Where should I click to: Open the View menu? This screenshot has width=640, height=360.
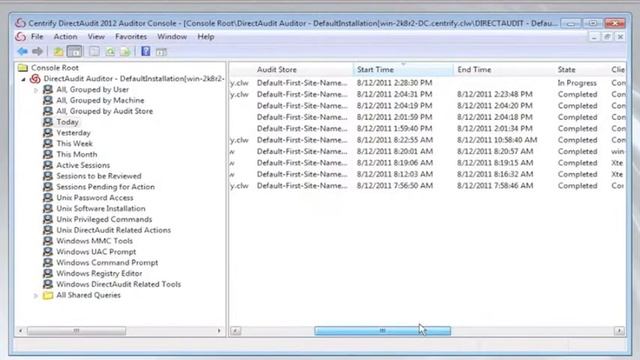pos(96,37)
